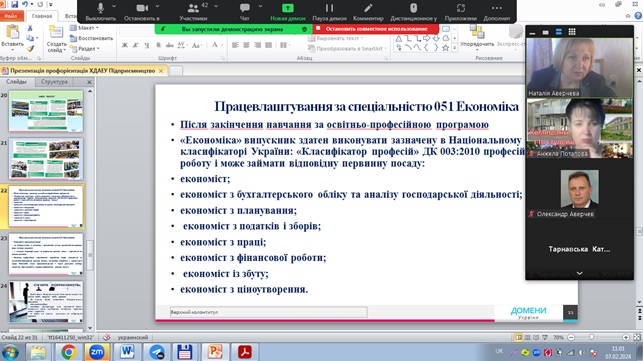This screenshot has height=361, width=643.
Task: Mute microphone with Zoom Выключить button
Action: pyautogui.click(x=100, y=11)
